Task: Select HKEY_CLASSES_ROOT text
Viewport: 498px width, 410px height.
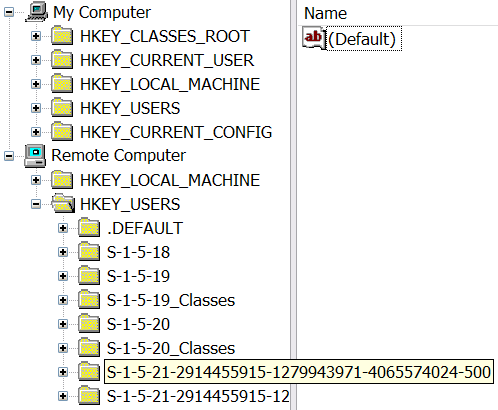Action: 165,36
